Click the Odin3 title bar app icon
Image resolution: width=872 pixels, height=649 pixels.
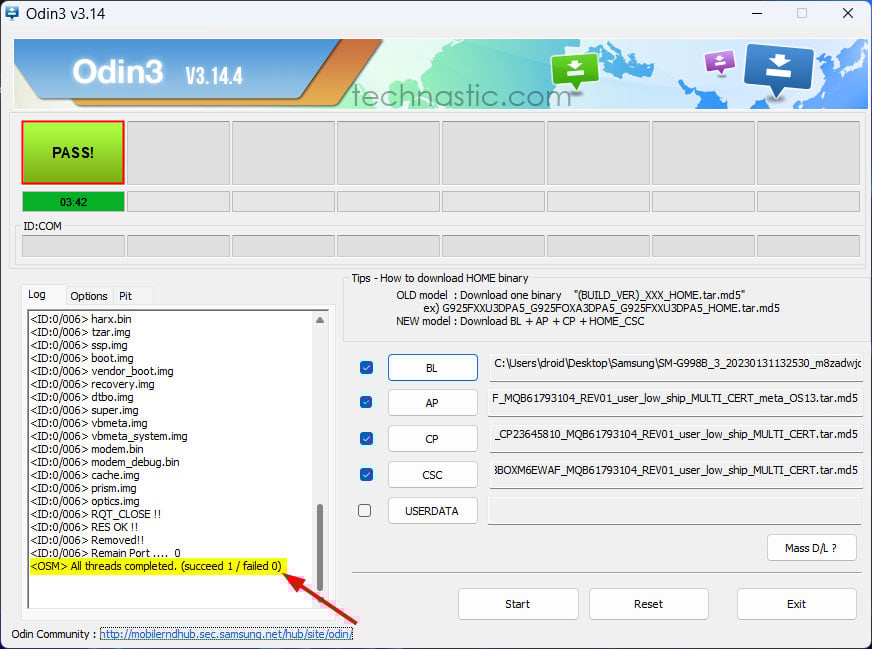click(12, 13)
